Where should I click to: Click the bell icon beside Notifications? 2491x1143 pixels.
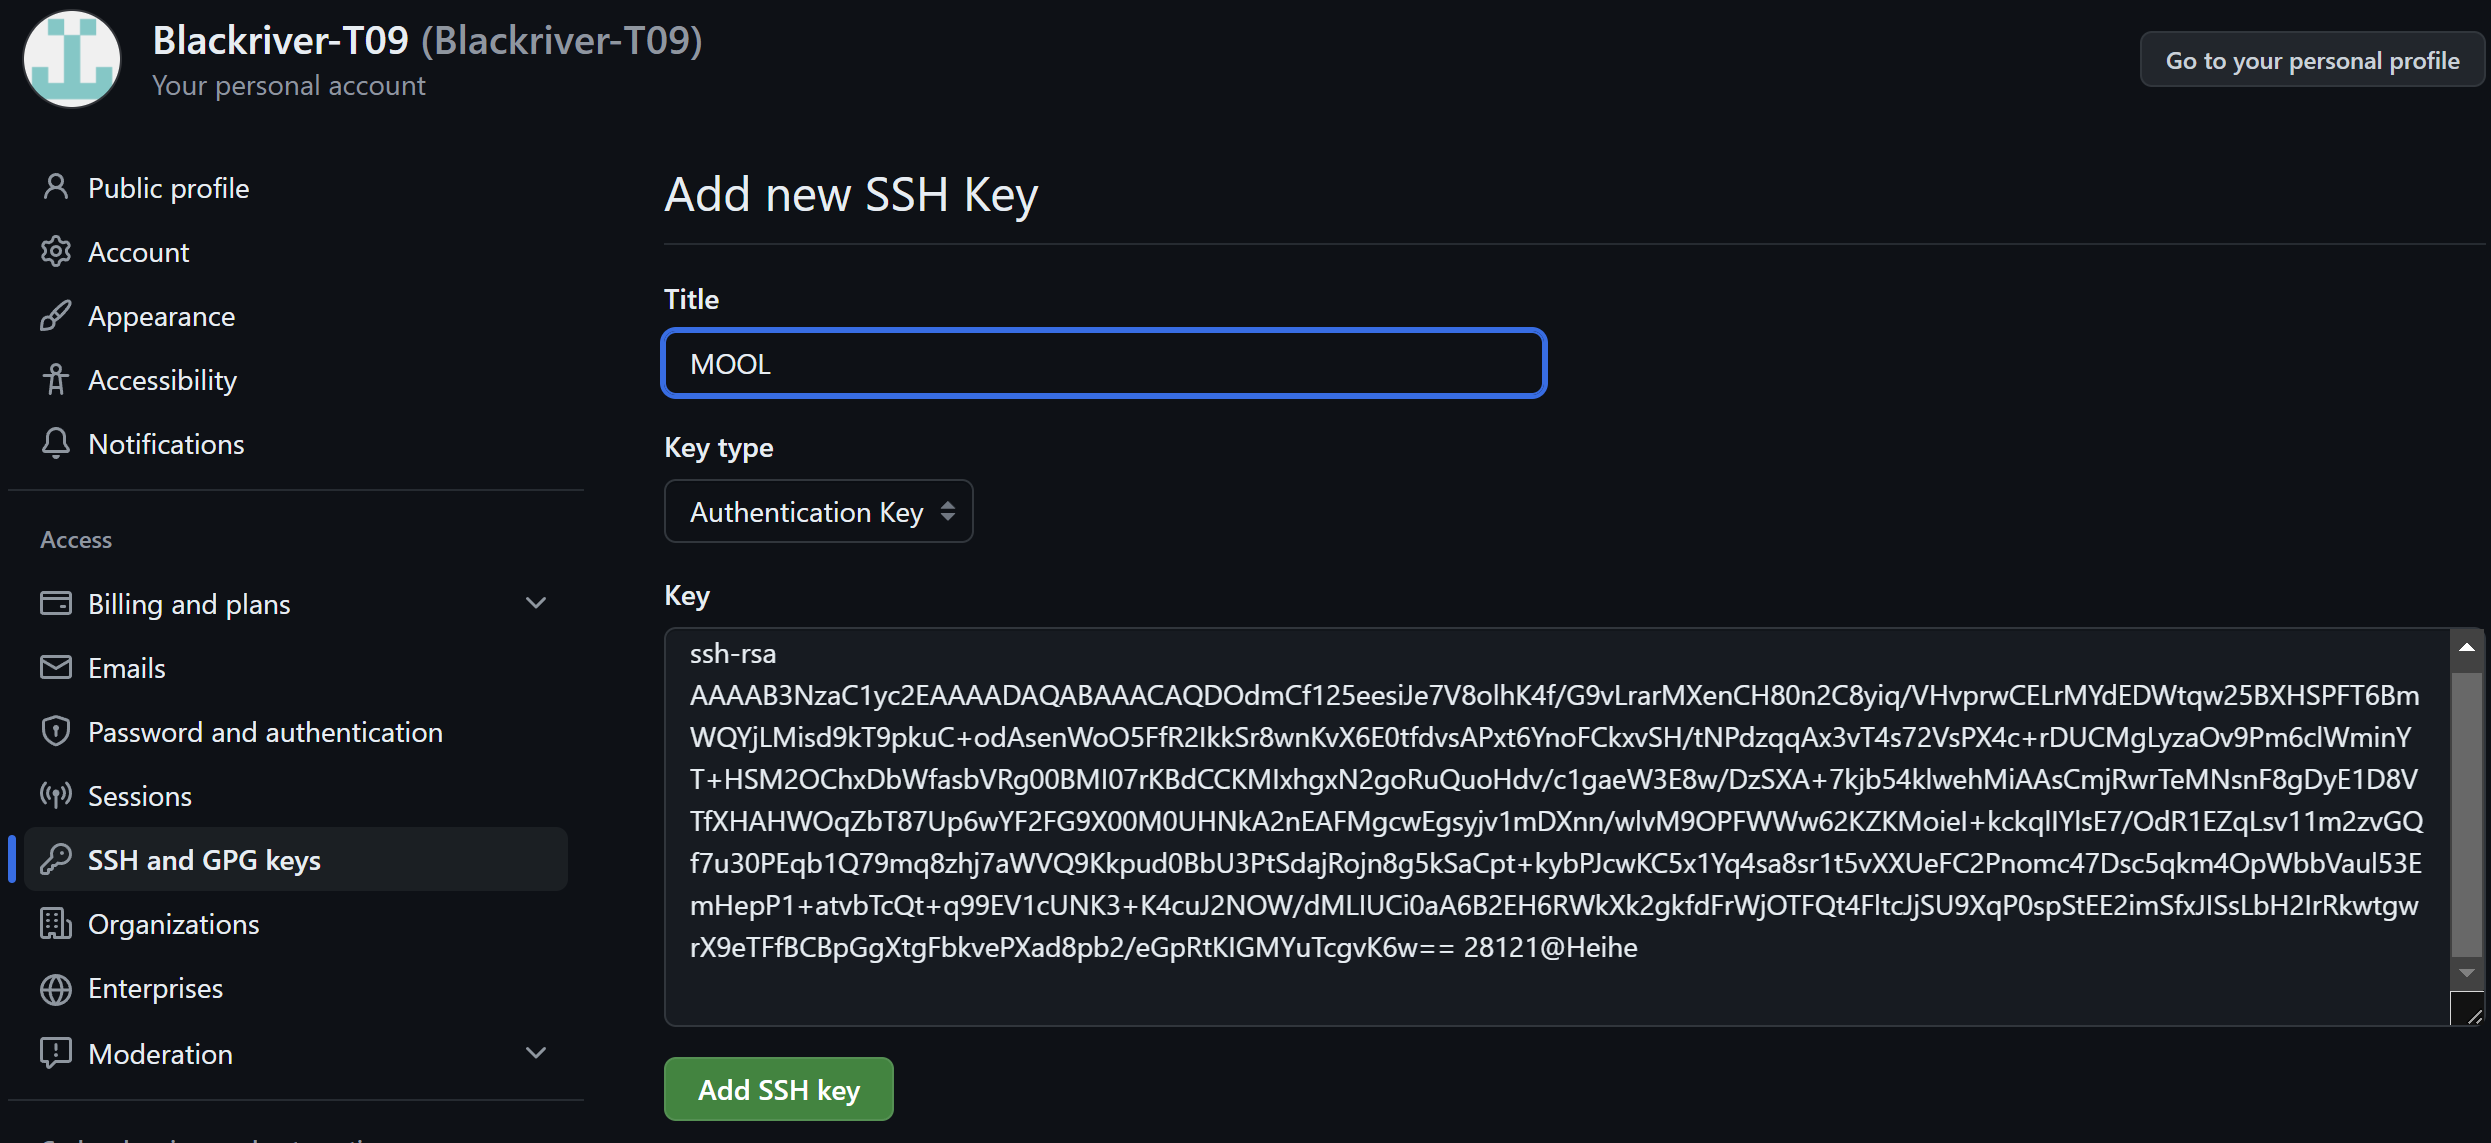[x=56, y=443]
